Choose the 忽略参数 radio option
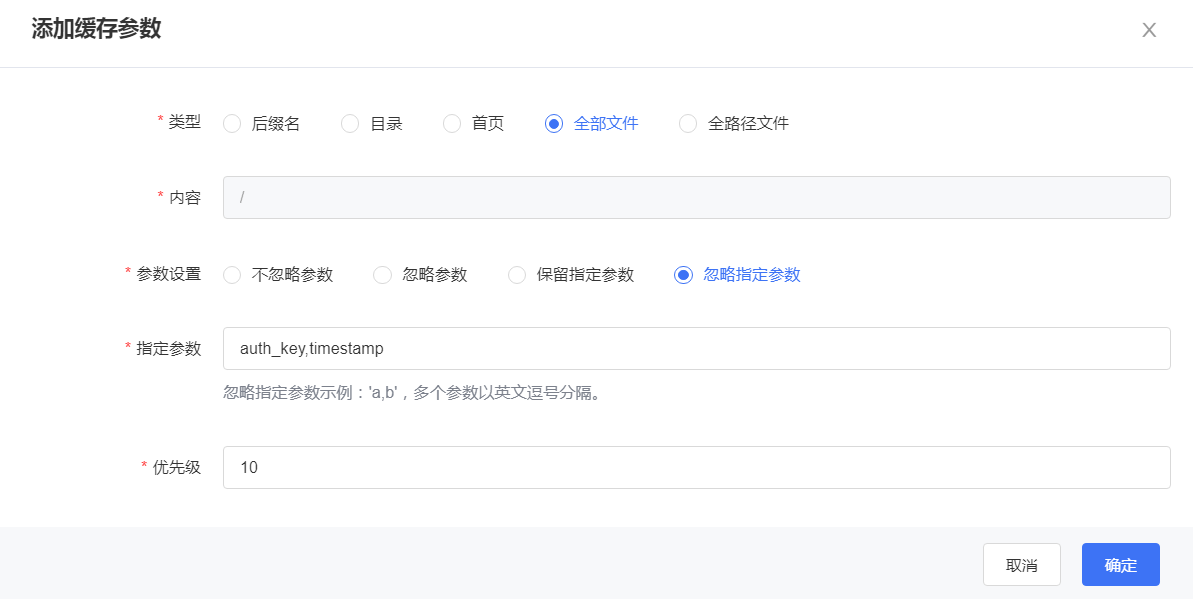Screen dimensions: 1193x599 [x=382, y=275]
